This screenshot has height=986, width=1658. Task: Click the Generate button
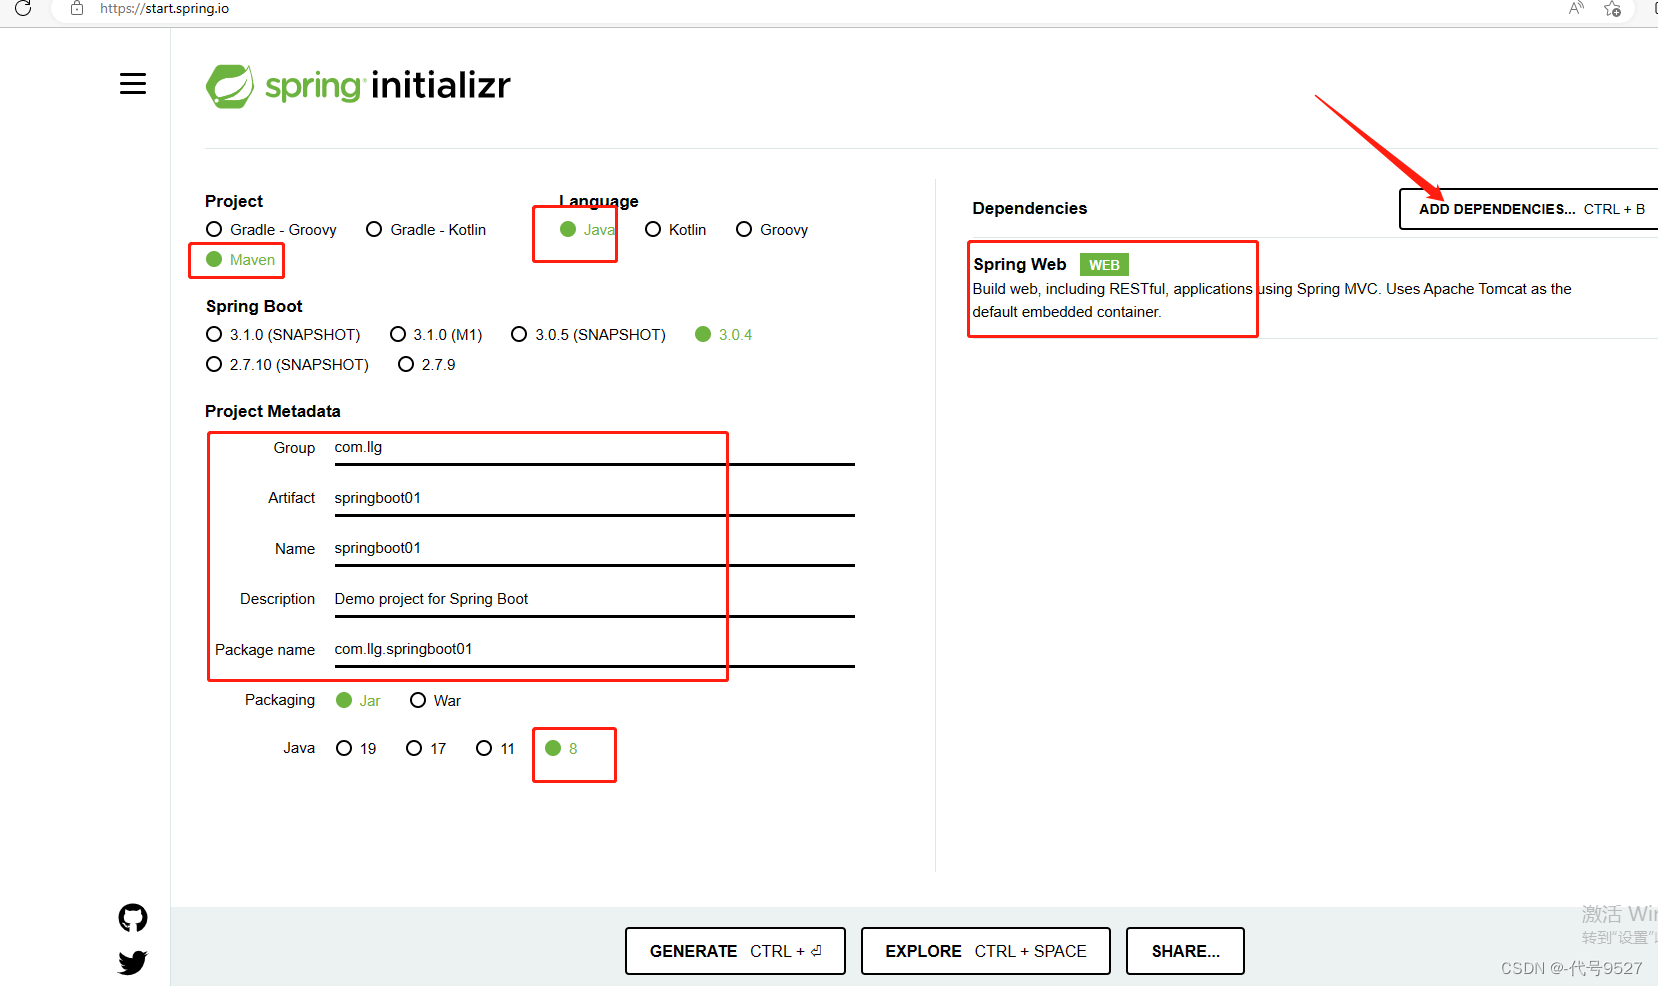click(735, 951)
